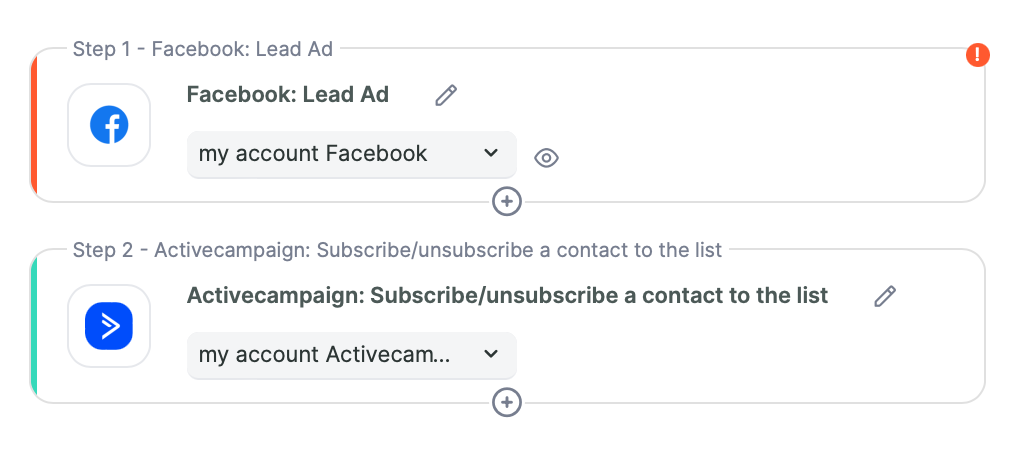The width and height of the screenshot is (1026, 464).
Task: Click the green status stripe on Step 2
Action: point(34,326)
